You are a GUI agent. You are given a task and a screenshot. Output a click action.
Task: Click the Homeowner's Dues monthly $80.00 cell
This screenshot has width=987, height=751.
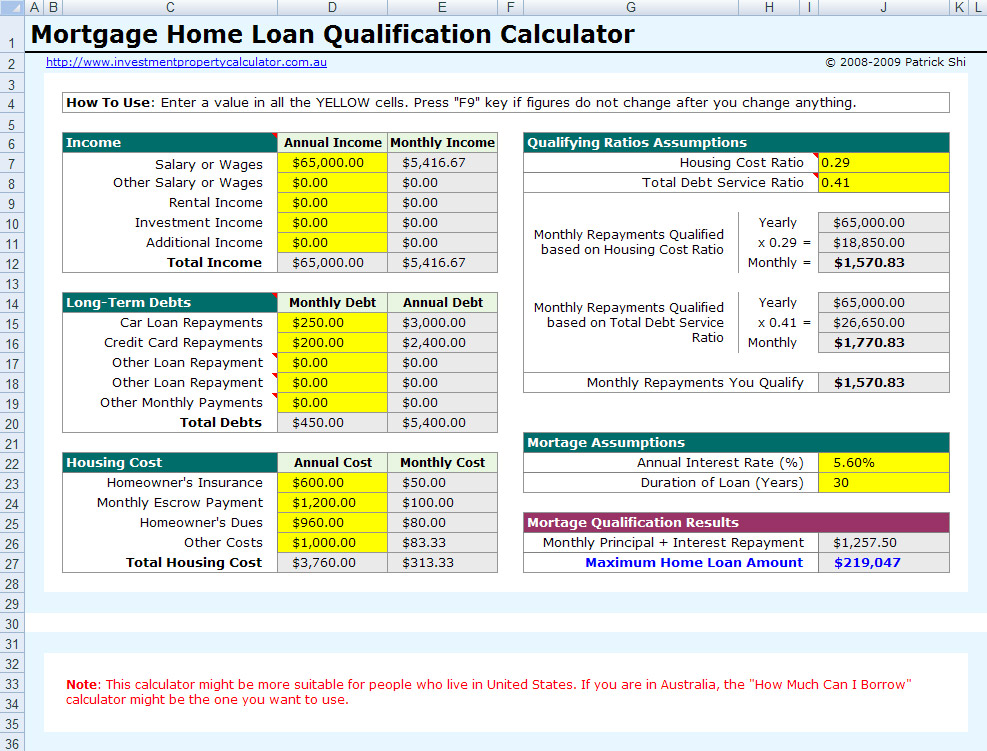443,522
